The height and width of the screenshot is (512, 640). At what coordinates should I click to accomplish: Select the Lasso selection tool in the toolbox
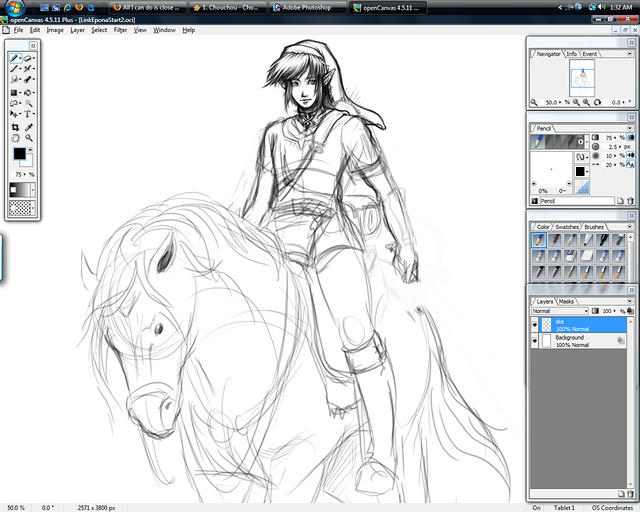[x=14, y=103]
